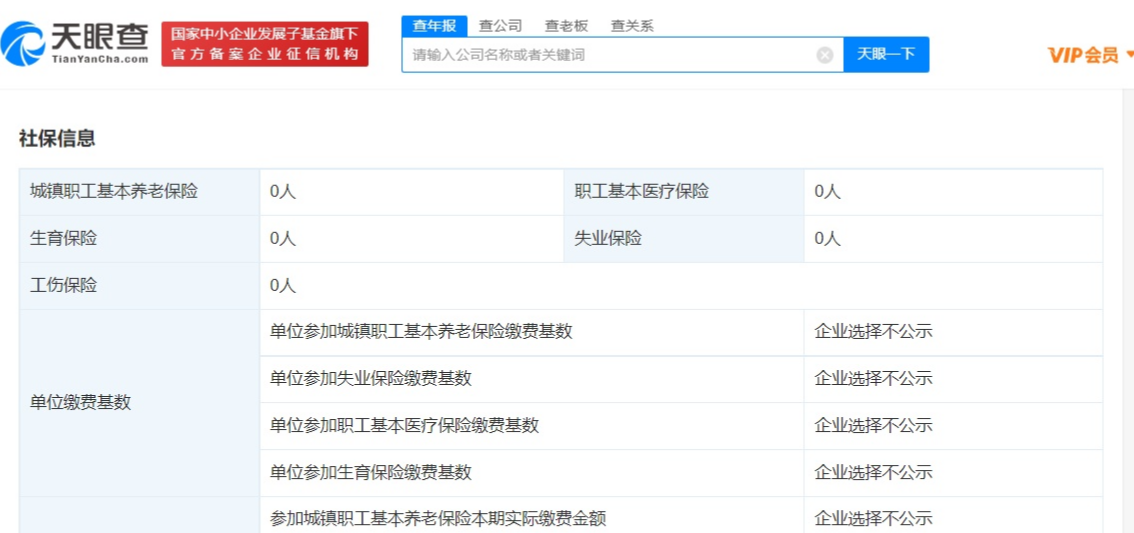
Task: Select the 单位缴费基数 category cell
Action: pyautogui.click(x=81, y=402)
